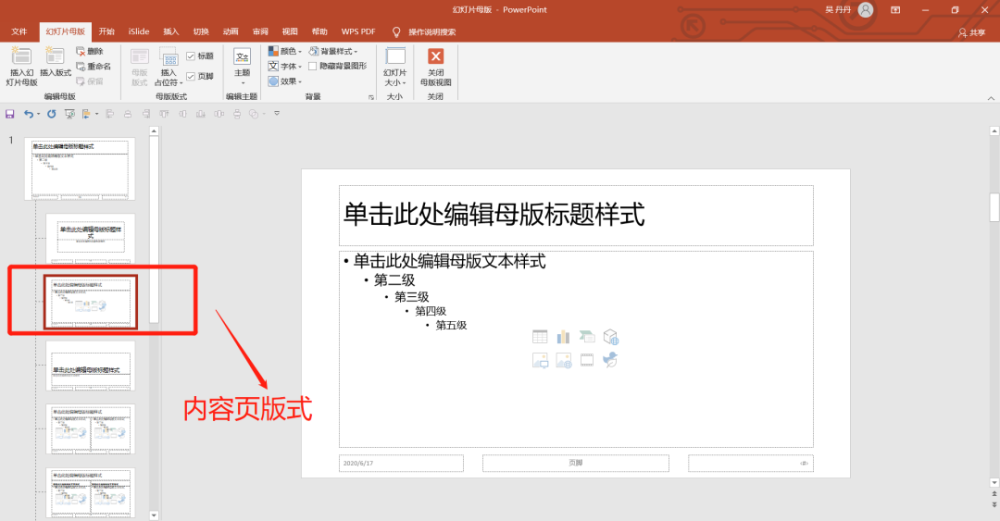This screenshot has height=521, width=1000.
Task: Open the 文件 tab
Action: coord(19,32)
